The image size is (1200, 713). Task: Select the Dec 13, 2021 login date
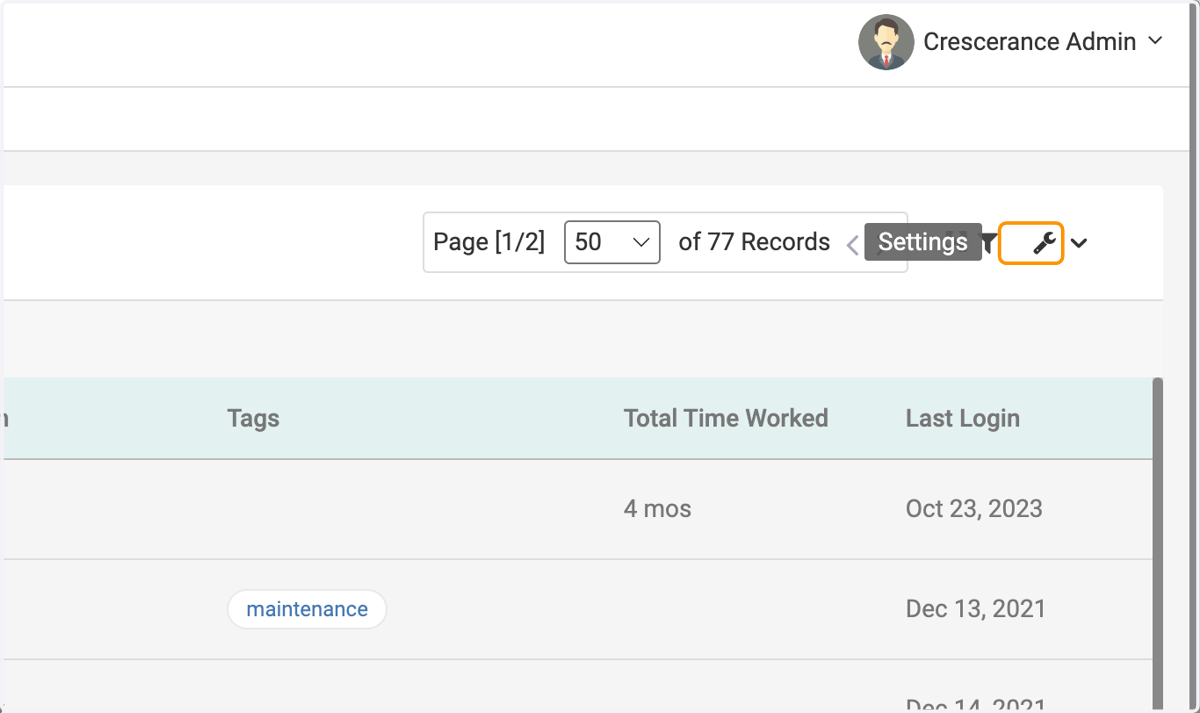pos(976,608)
